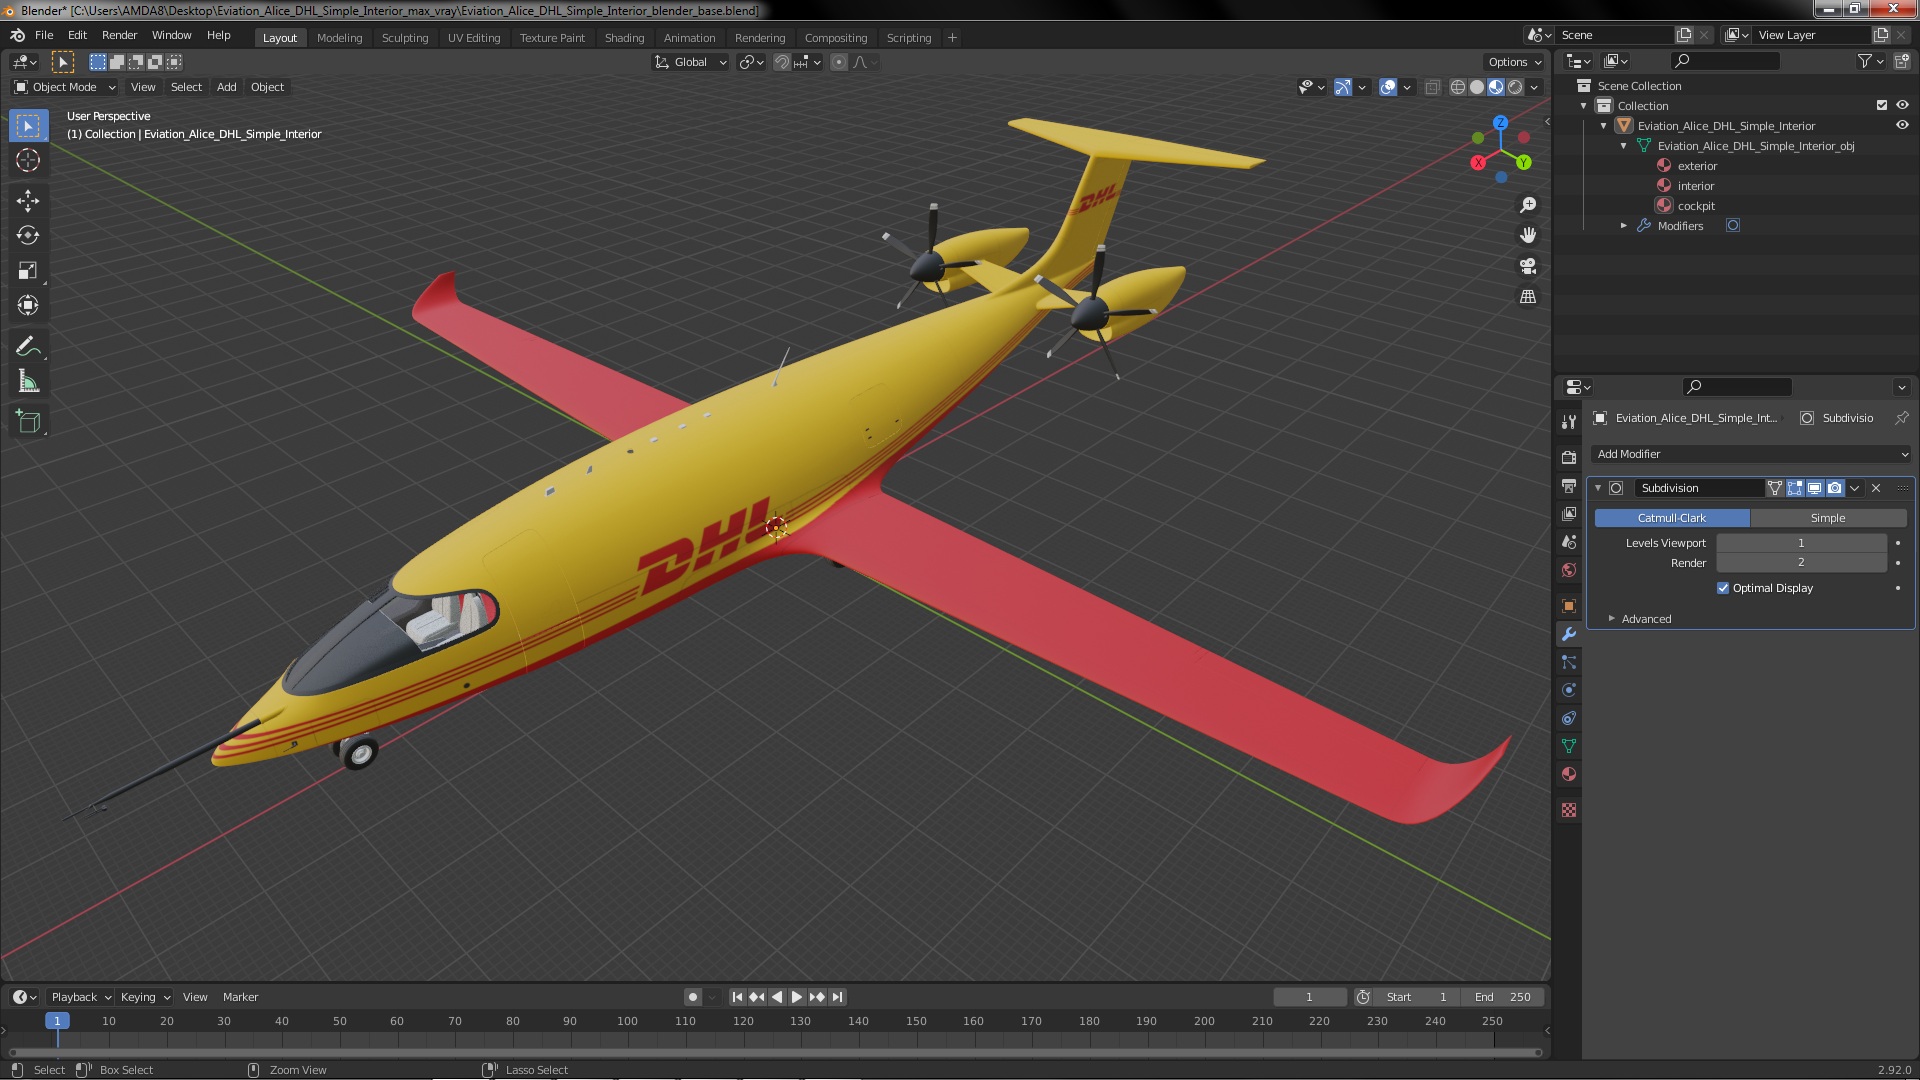The image size is (1920, 1080).
Task: Open the Object Data properties tab
Action: click(x=1569, y=746)
